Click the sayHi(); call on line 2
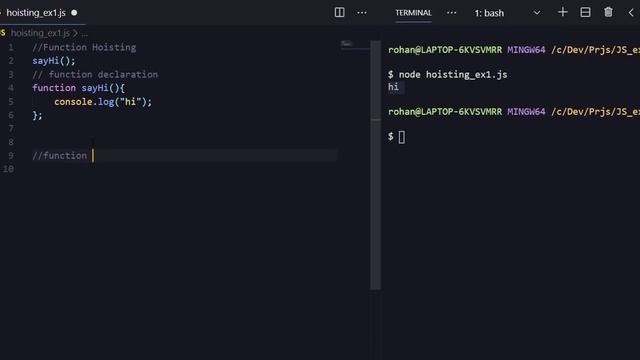Viewport: 640px width, 360px height. 54,61
